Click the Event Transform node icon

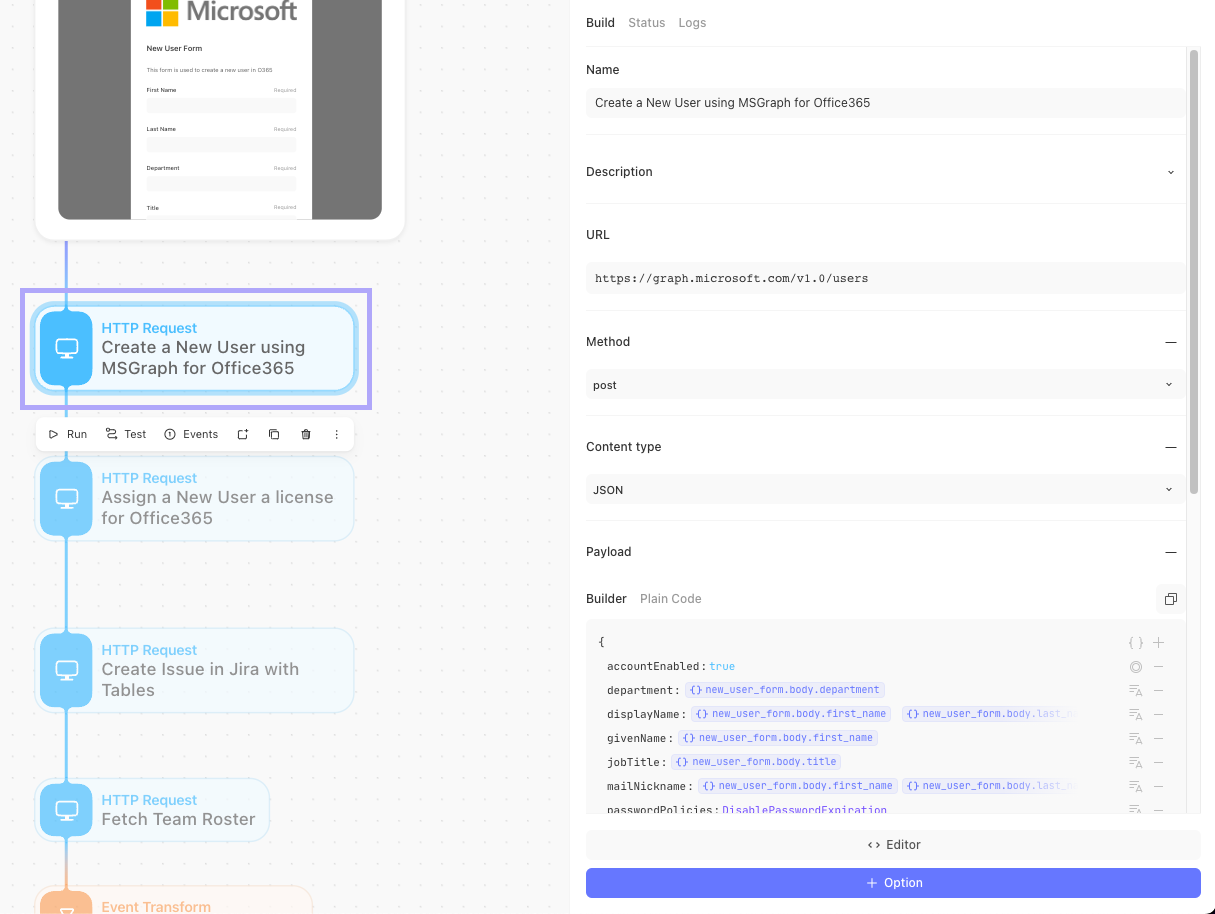click(x=66, y=905)
